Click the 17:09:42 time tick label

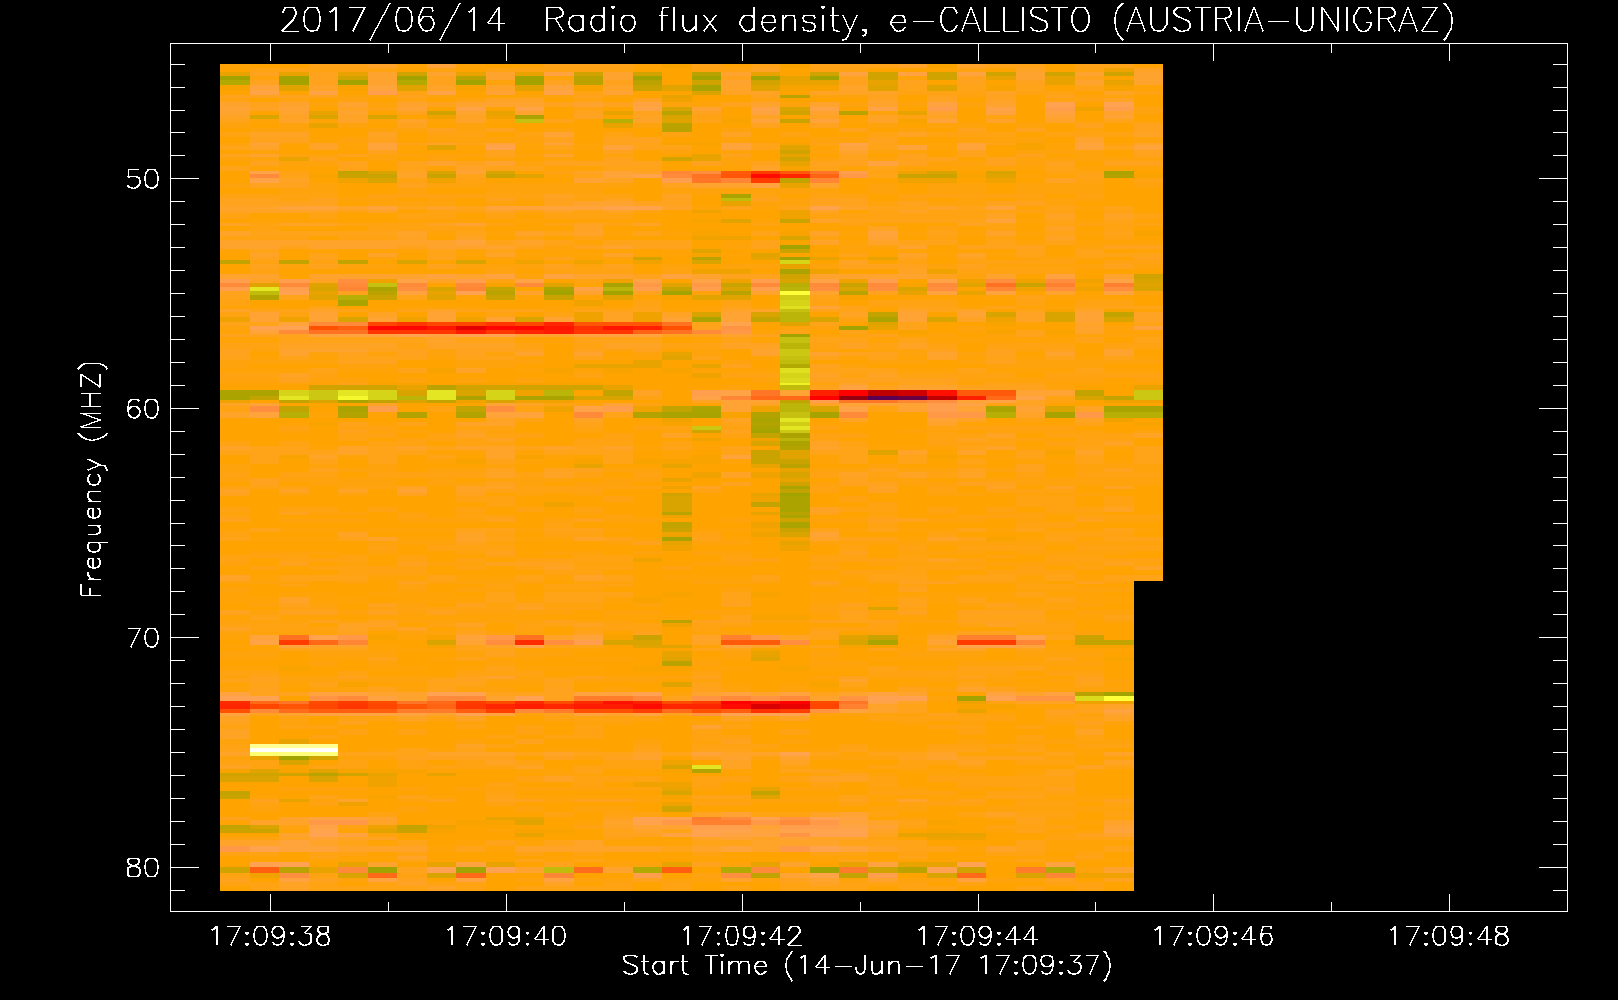[741, 937]
